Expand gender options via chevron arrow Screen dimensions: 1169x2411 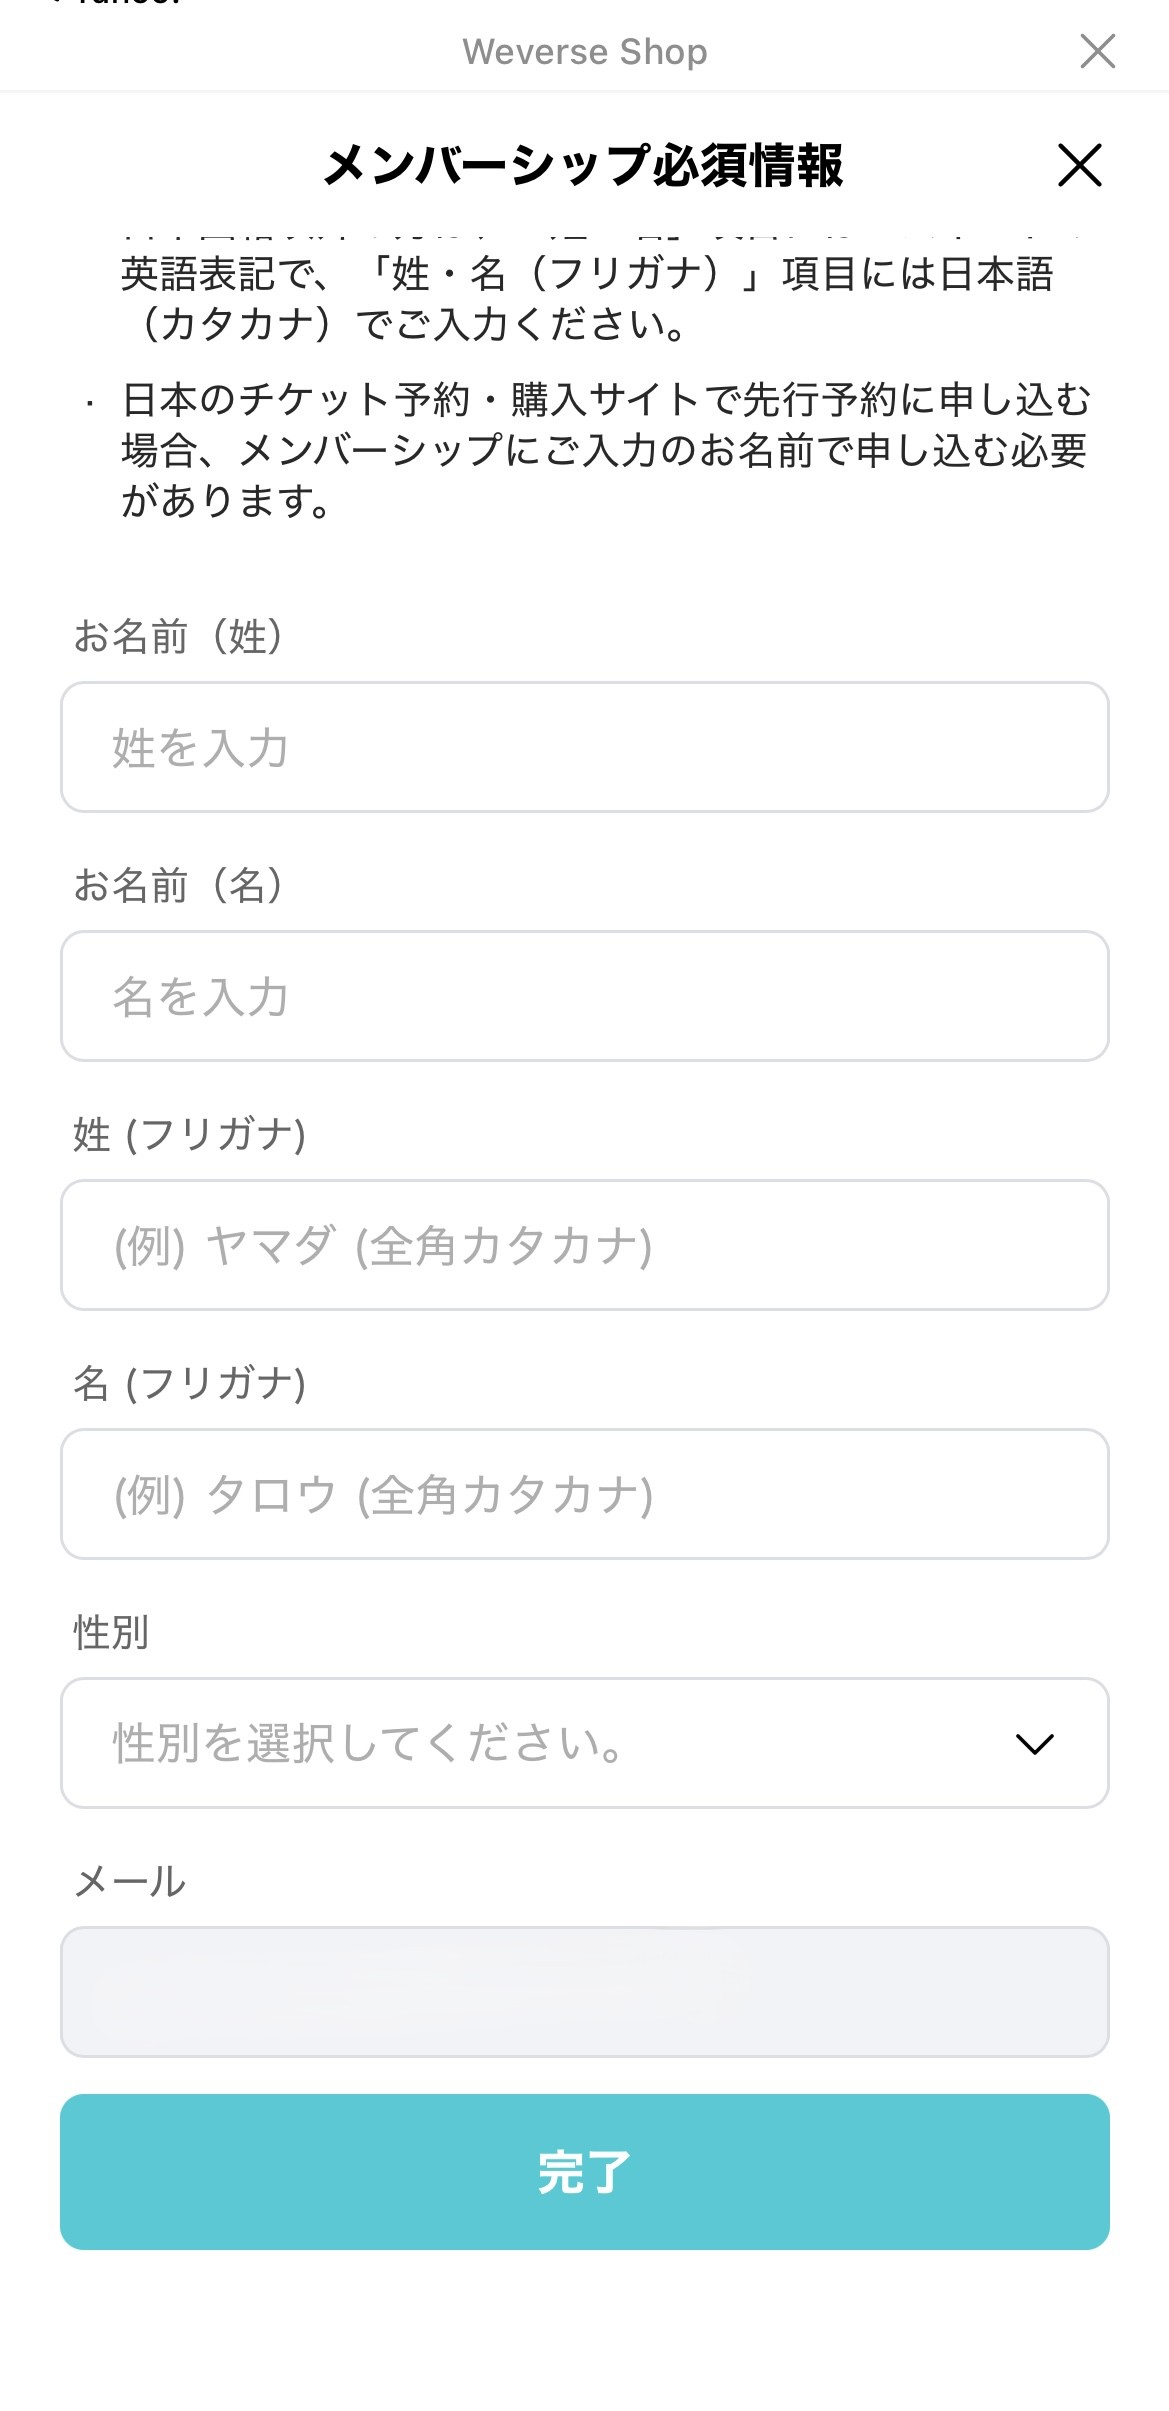(x=1034, y=1744)
